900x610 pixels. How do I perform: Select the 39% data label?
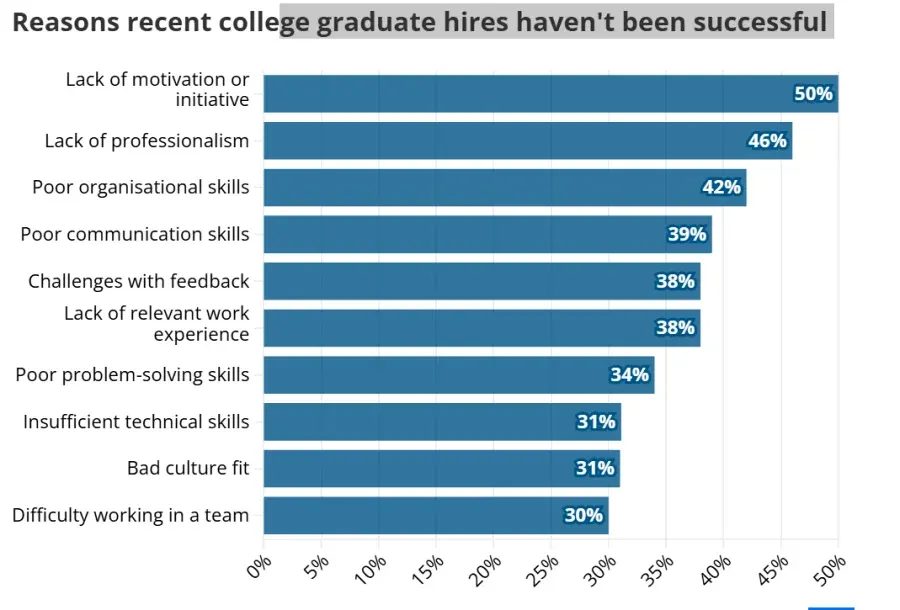(687, 235)
